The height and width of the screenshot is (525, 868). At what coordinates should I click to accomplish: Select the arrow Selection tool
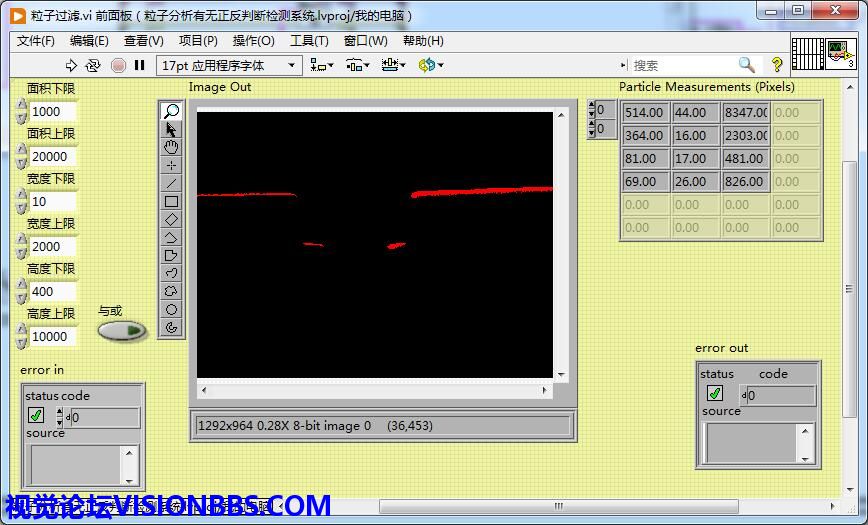(171, 129)
